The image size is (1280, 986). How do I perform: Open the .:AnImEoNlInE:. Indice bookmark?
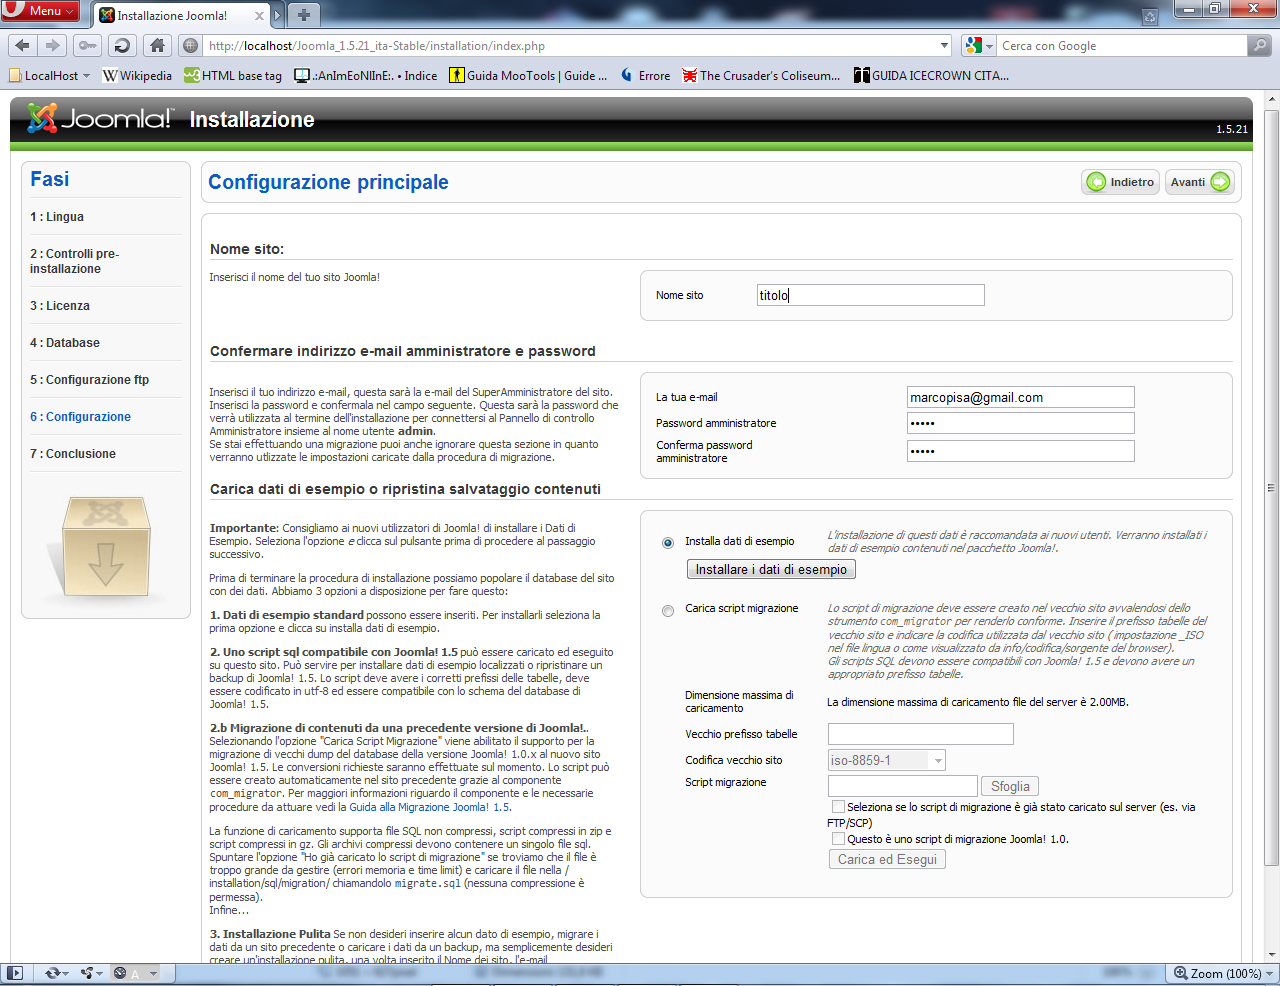point(366,75)
